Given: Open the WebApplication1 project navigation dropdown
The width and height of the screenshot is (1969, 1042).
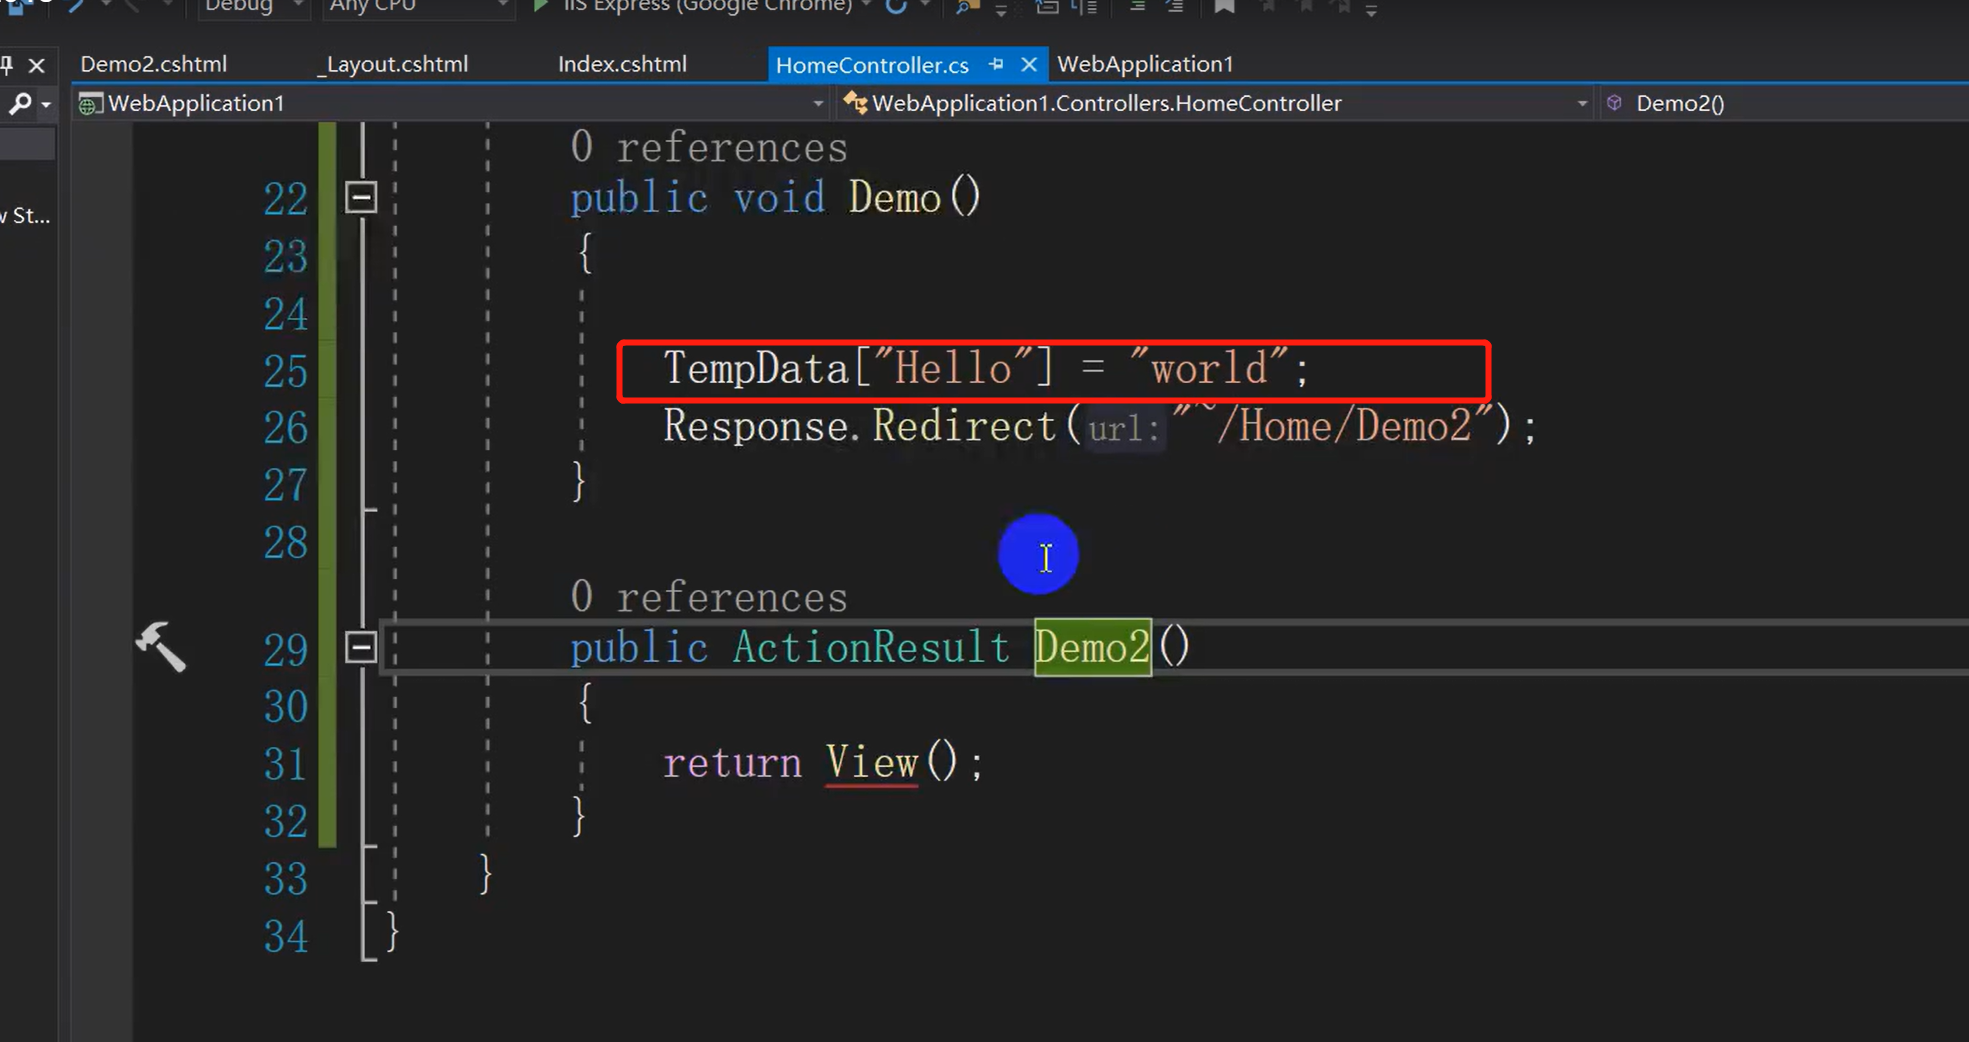Looking at the screenshot, I should coord(453,103).
